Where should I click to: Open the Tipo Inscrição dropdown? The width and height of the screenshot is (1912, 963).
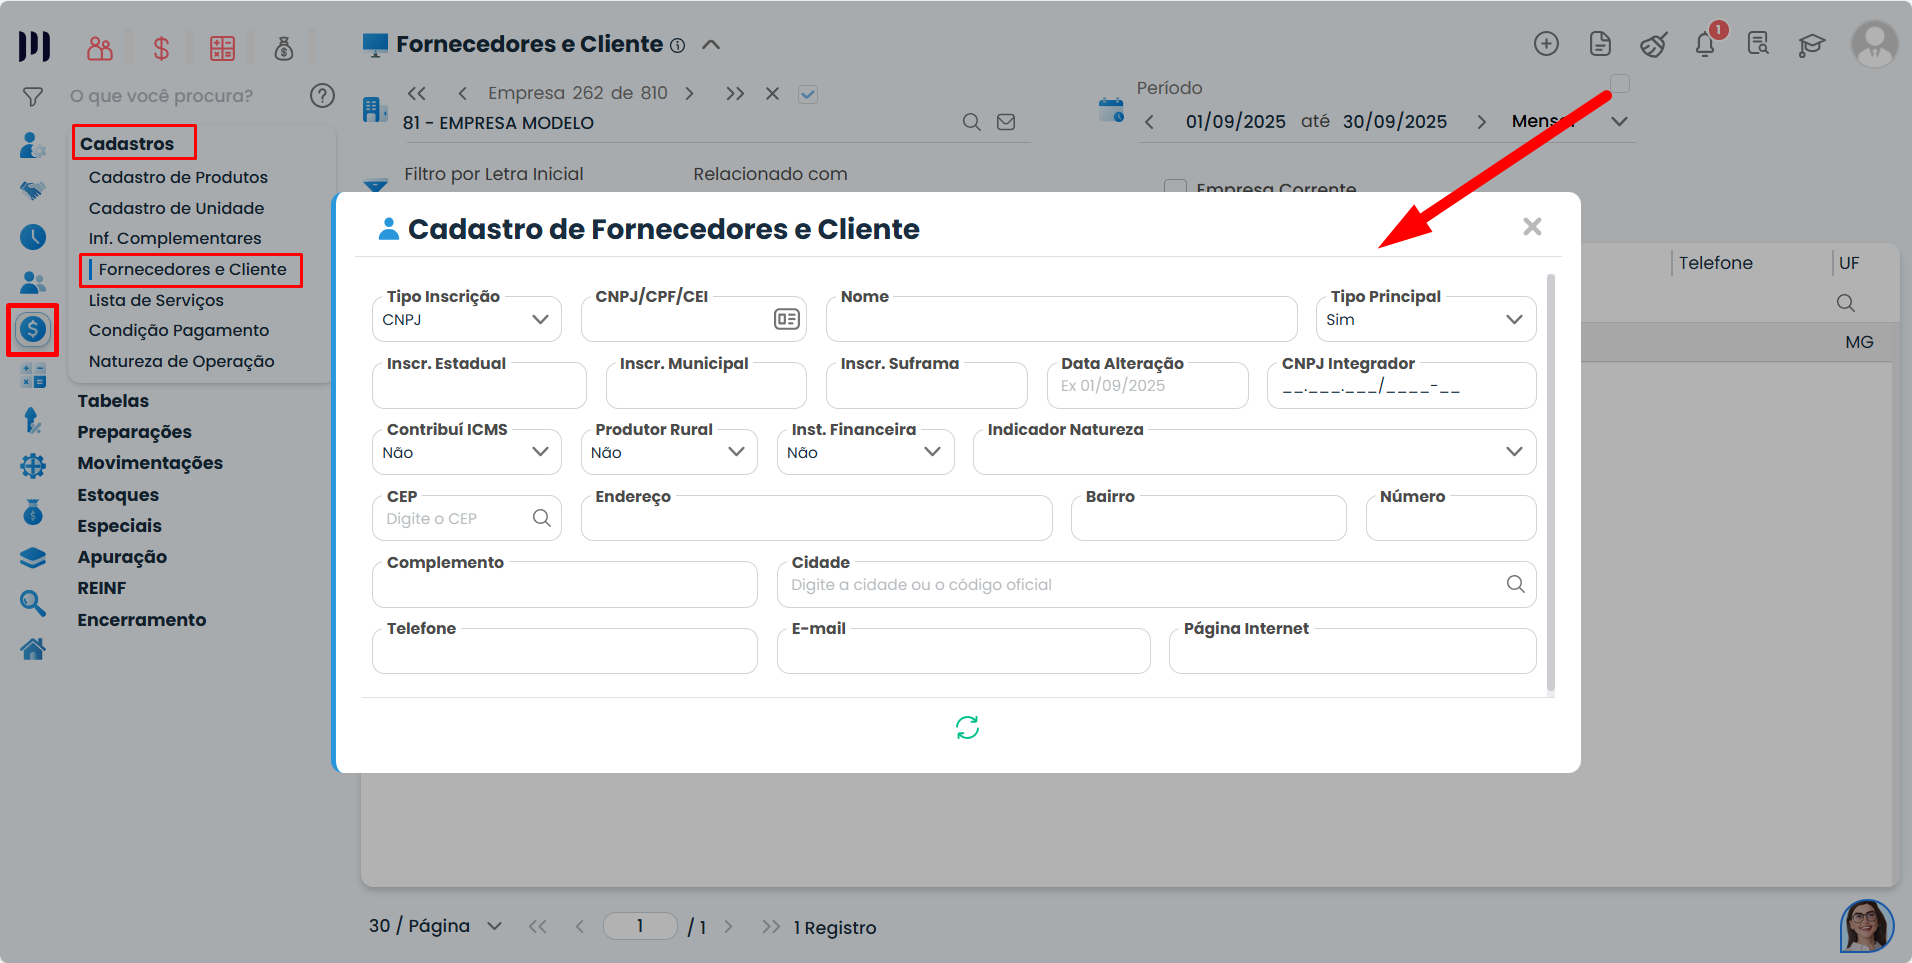tap(467, 319)
